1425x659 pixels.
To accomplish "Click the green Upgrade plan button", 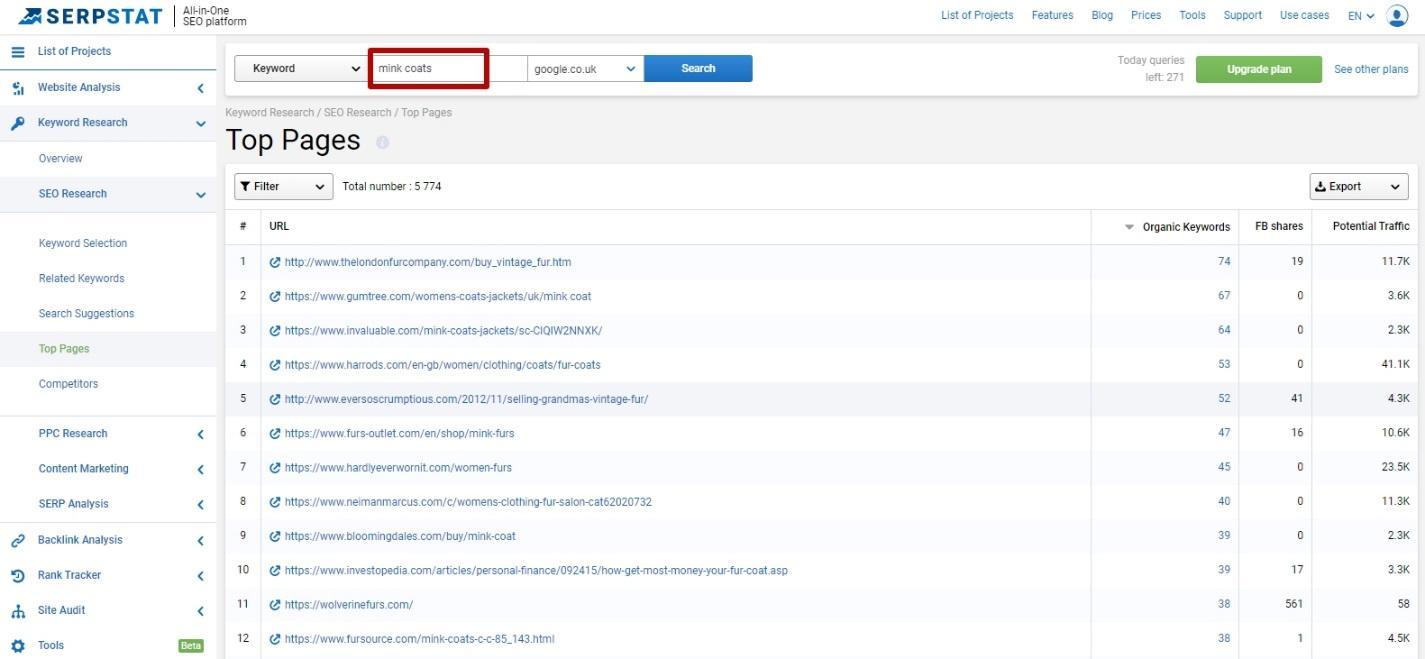I will click(1259, 69).
